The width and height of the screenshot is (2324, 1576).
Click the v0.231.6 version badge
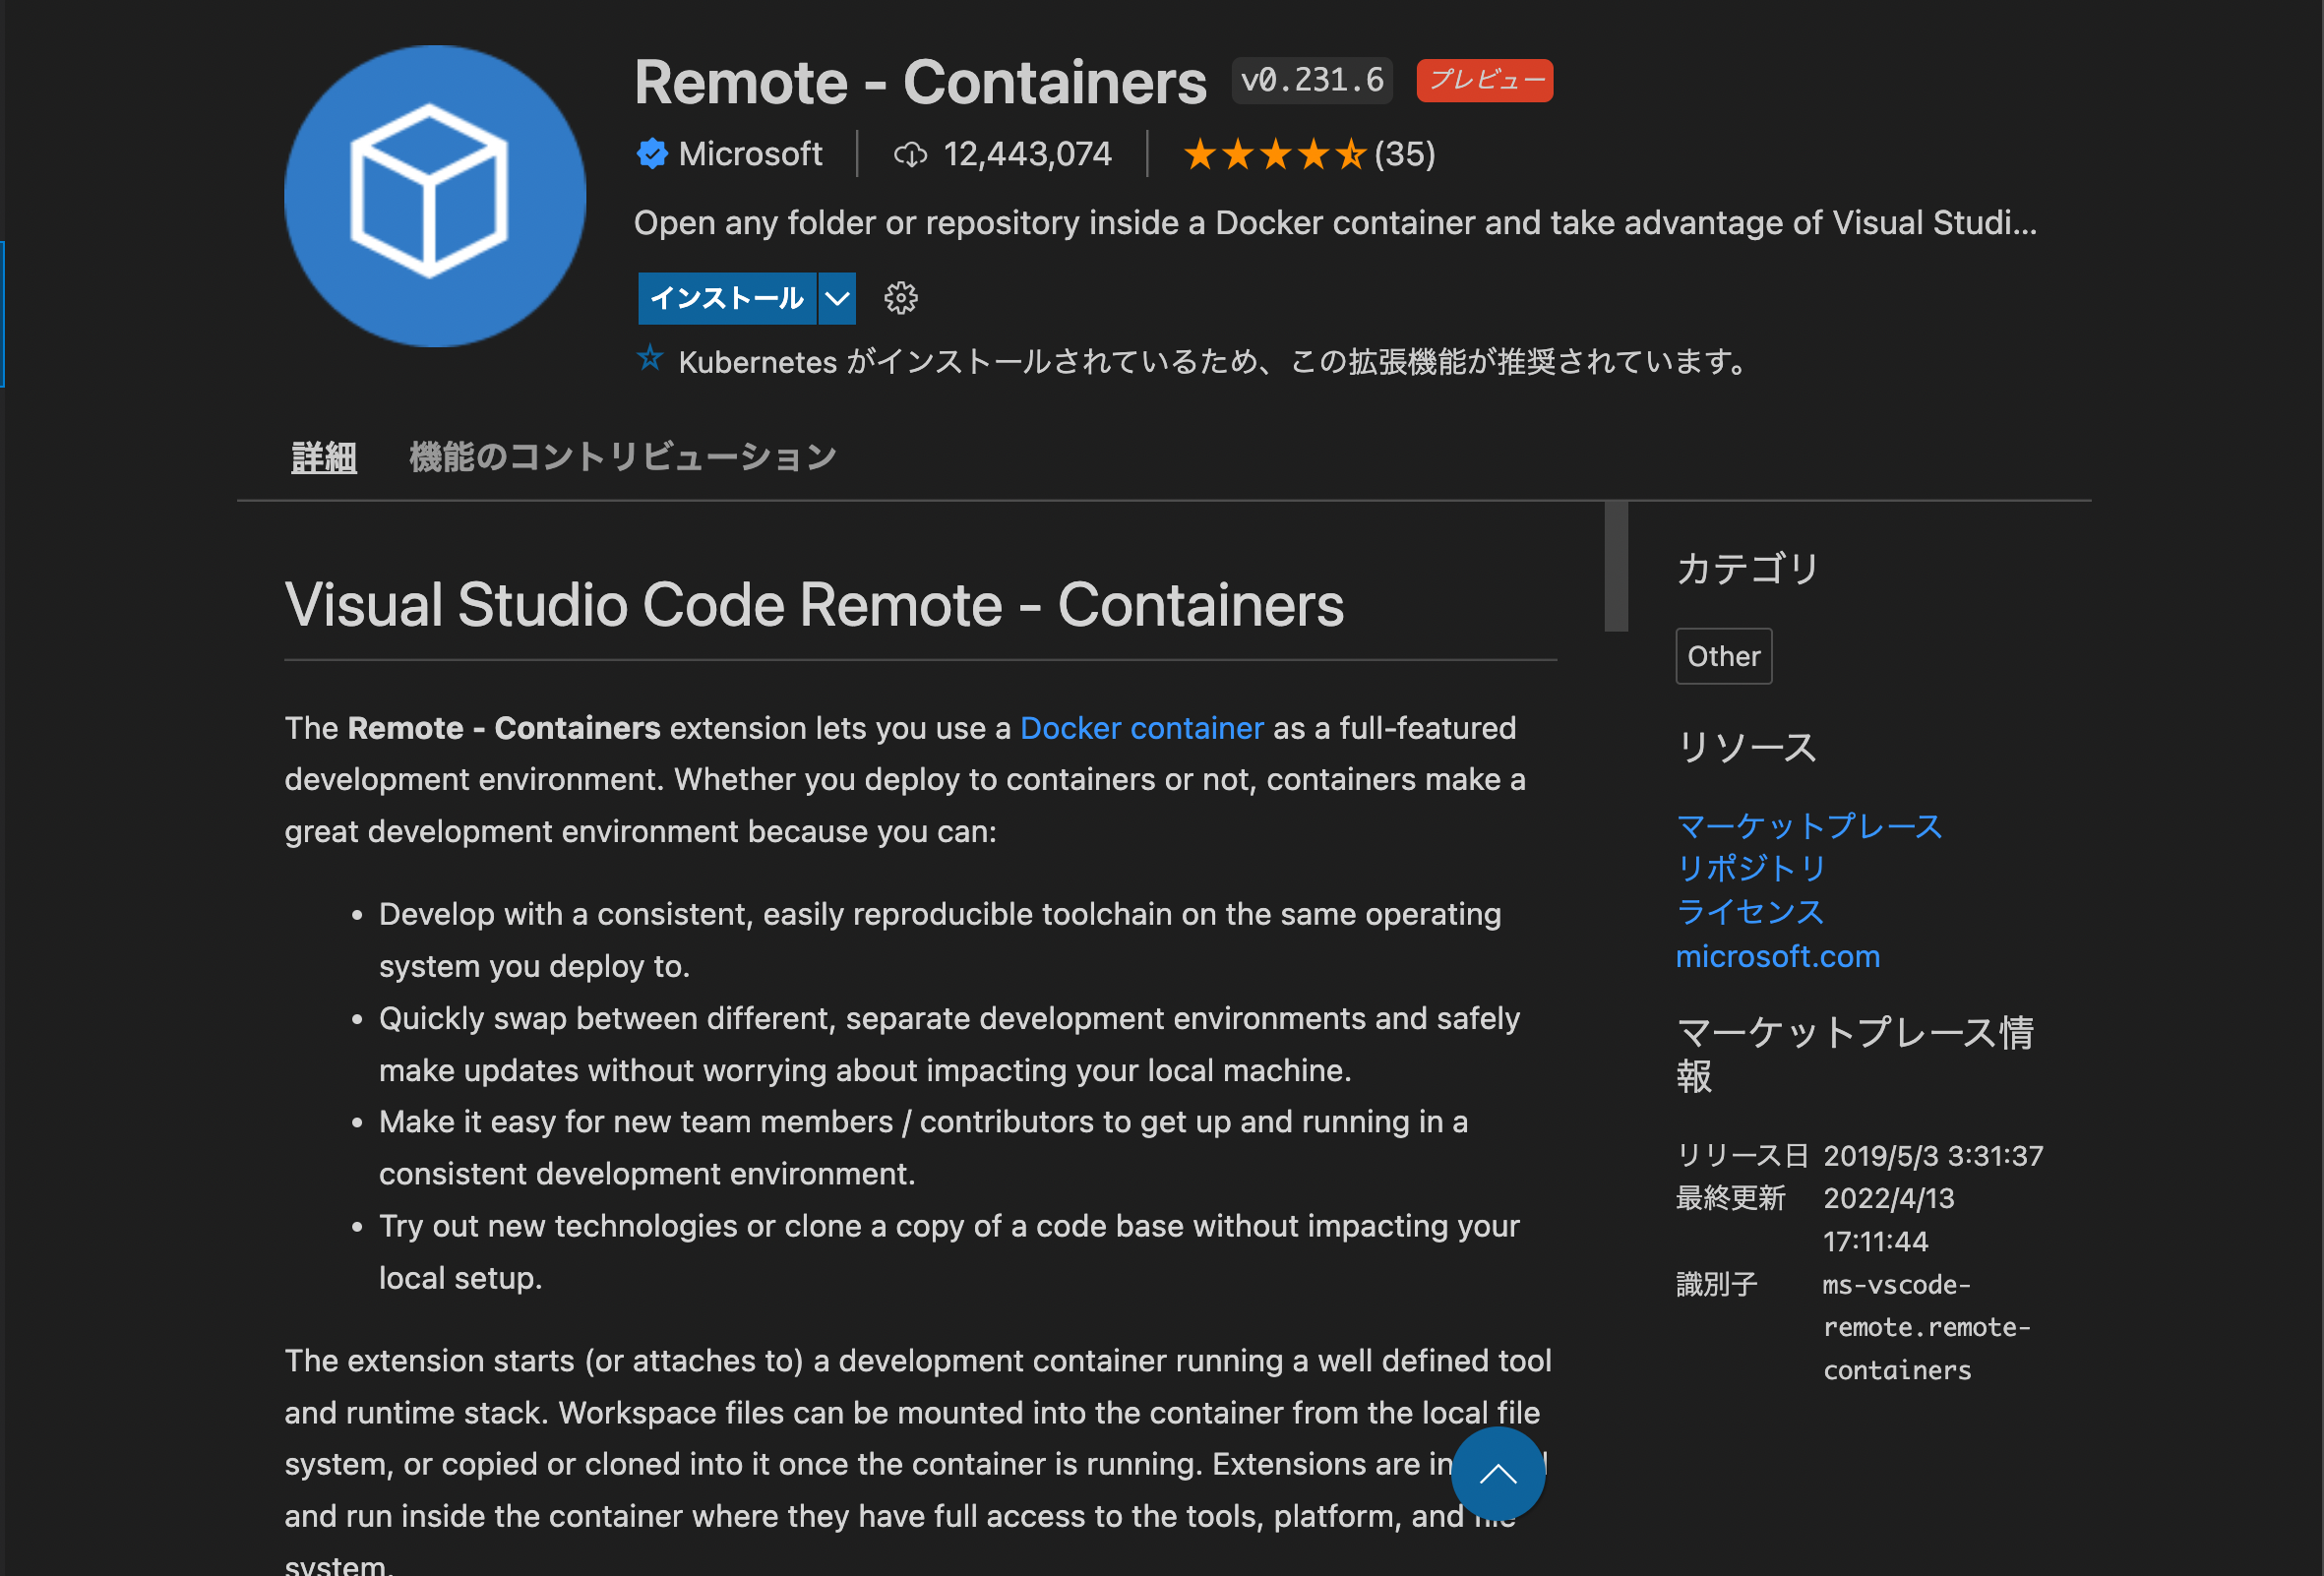coord(1311,79)
